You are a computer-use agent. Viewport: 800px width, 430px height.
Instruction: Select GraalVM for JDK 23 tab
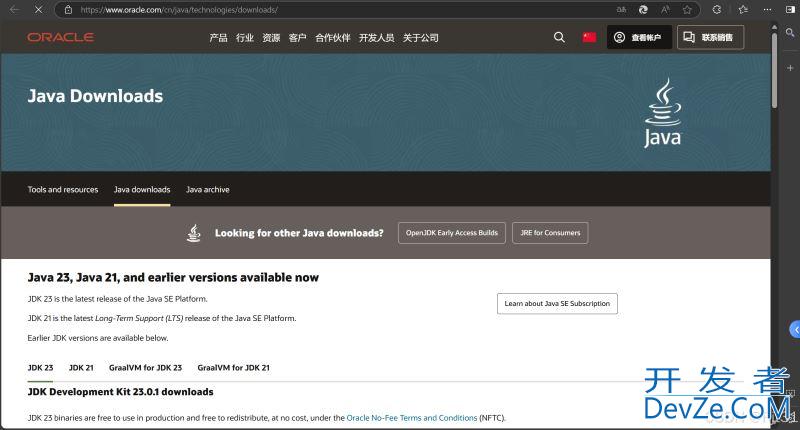coord(145,368)
